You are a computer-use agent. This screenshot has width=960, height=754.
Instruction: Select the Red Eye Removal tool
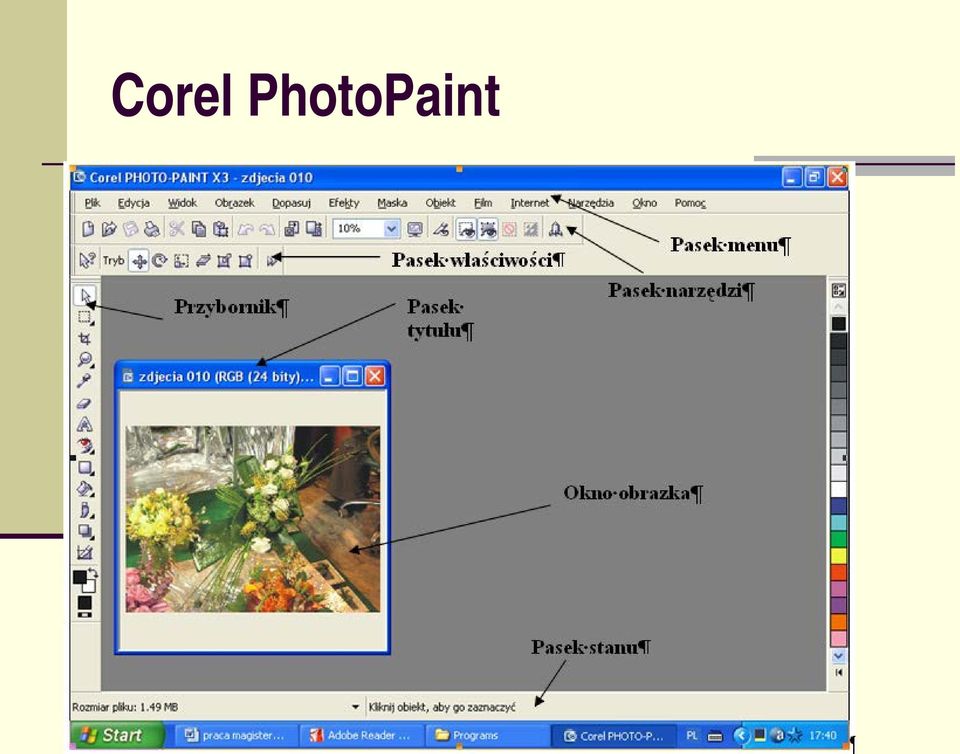85,446
